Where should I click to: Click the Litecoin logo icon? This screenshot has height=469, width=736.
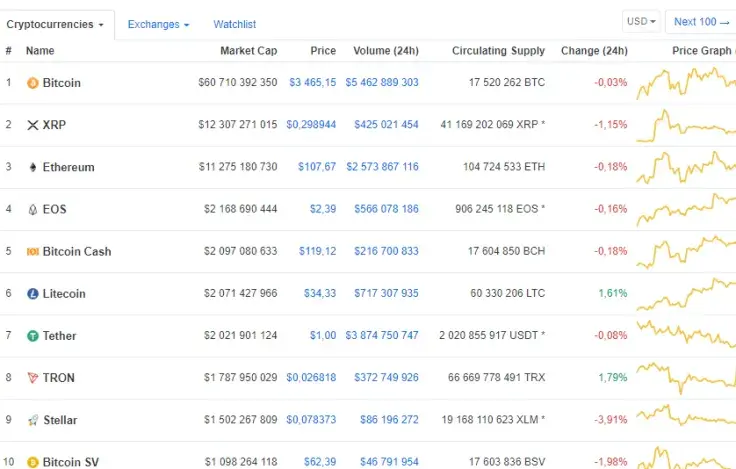[33, 294]
